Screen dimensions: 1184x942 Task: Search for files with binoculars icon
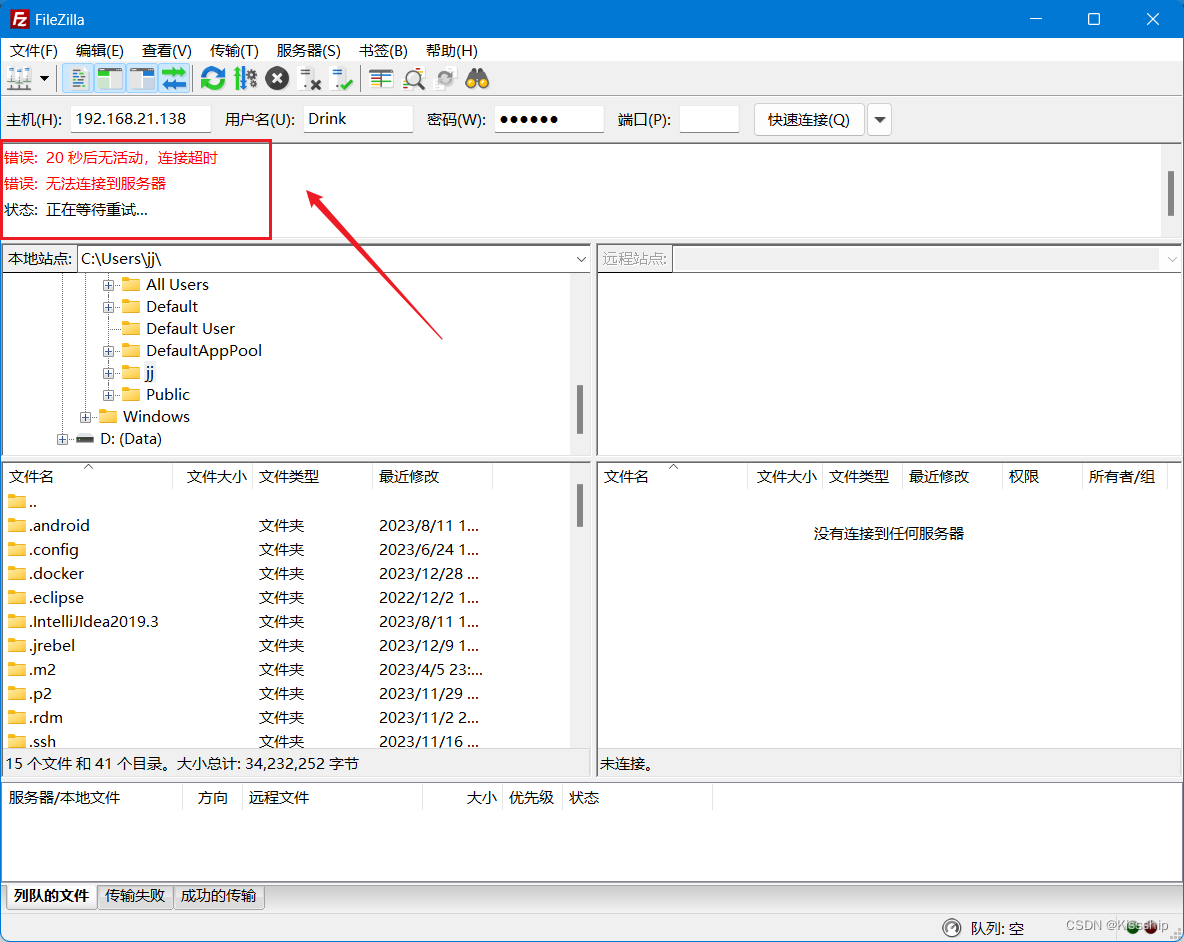click(x=477, y=78)
